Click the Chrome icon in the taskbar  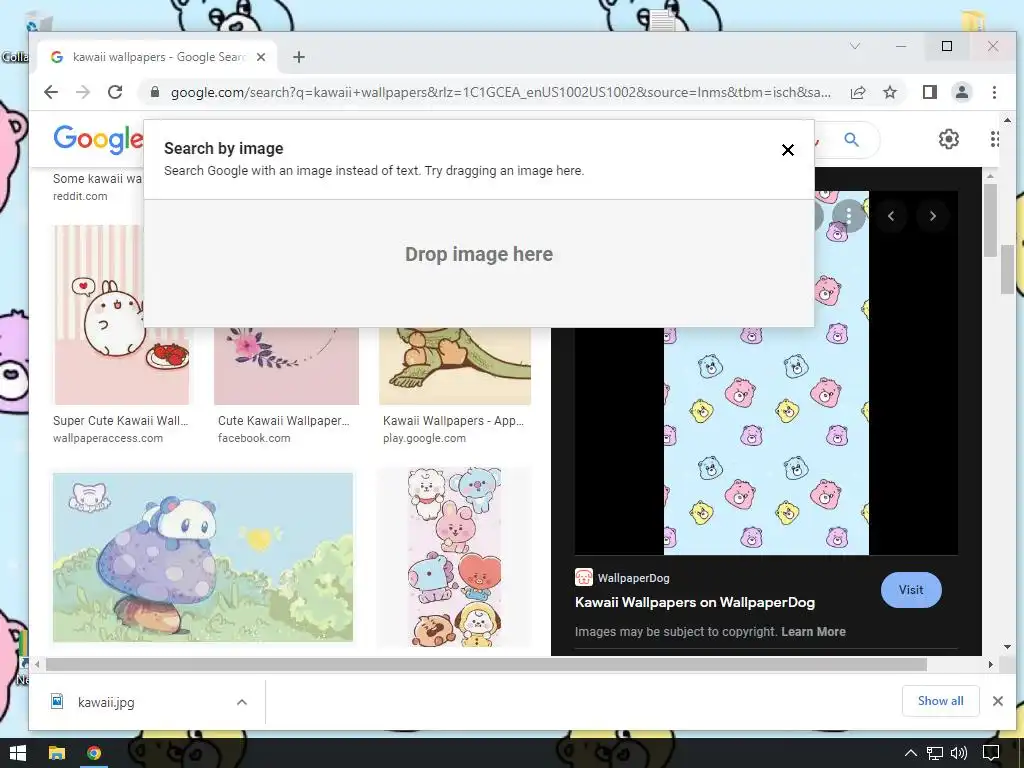pos(94,753)
